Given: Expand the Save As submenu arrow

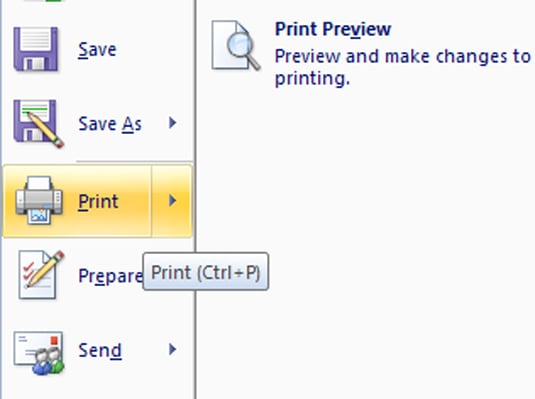Looking at the screenshot, I should pos(173,123).
